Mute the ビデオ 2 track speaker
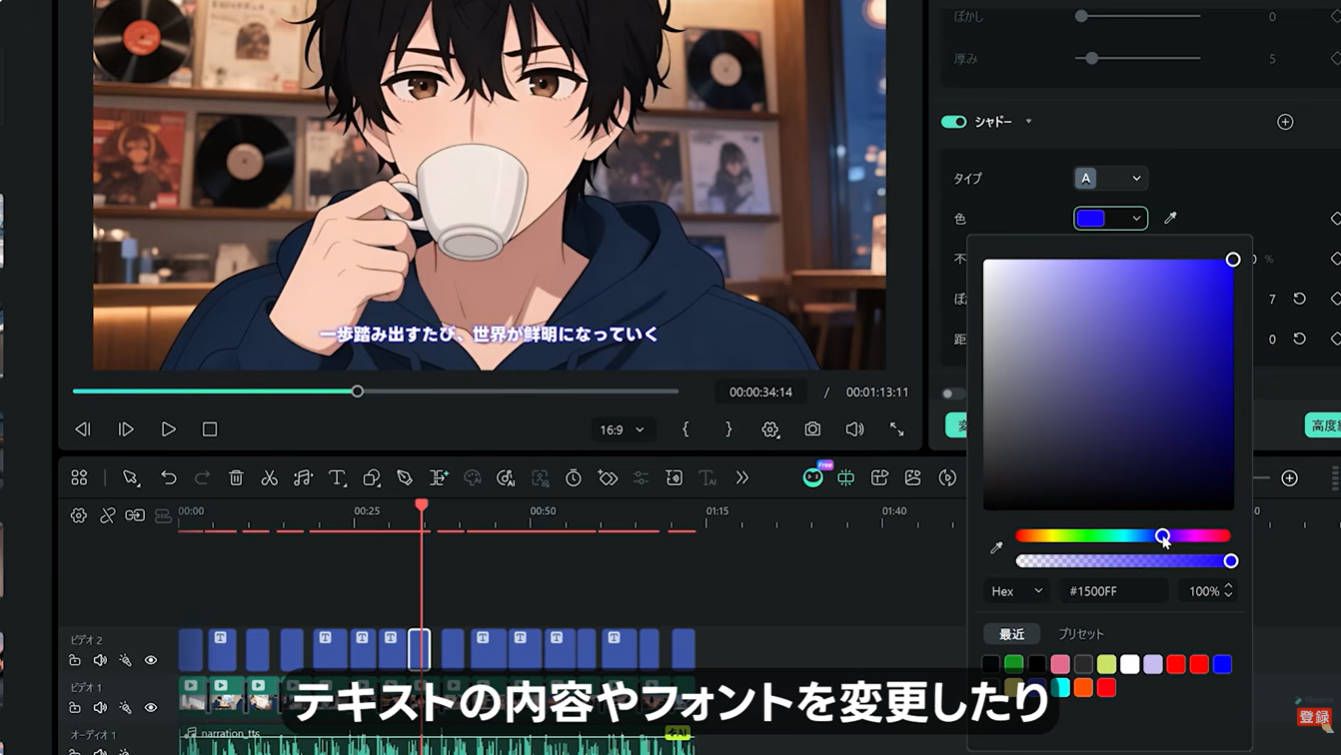Image resolution: width=1341 pixels, height=755 pixels. click(x=100, y=660)
